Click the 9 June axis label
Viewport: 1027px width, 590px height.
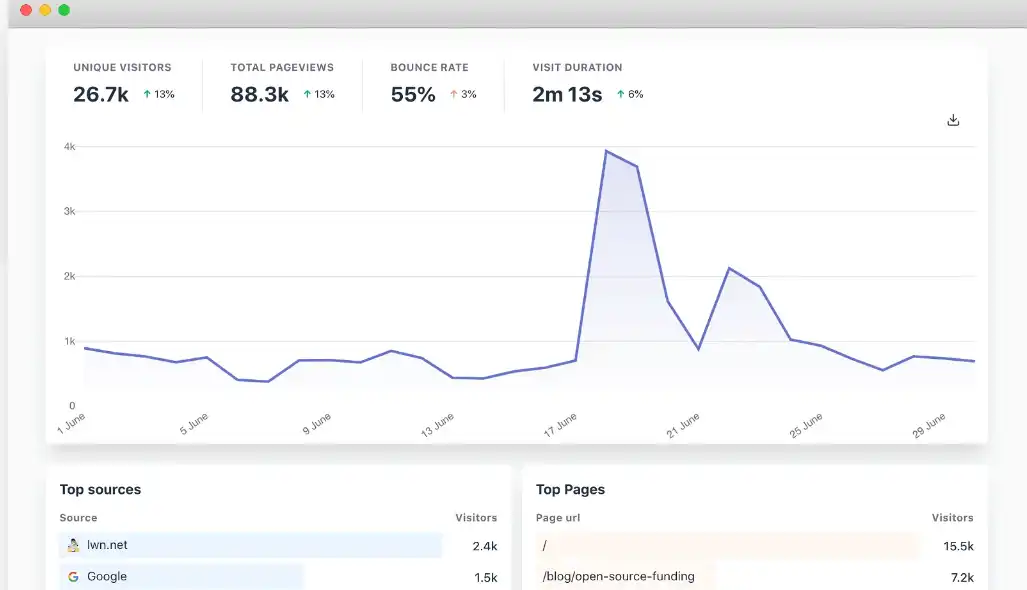click(316, 424)
